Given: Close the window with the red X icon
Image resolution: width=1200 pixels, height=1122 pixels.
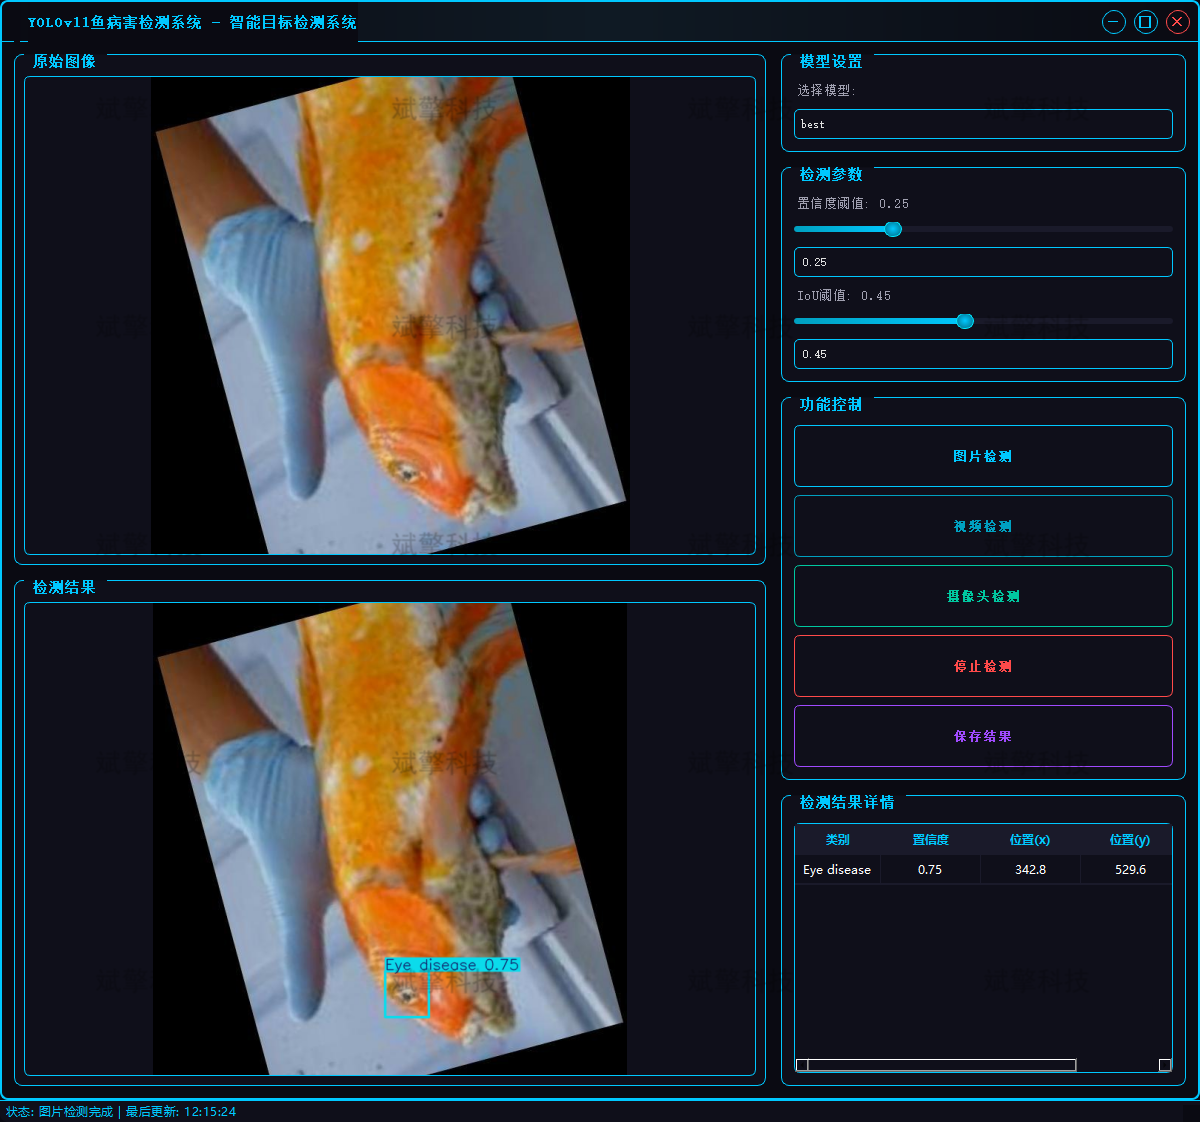Looking at the screenshot, I should (1178, 22).
